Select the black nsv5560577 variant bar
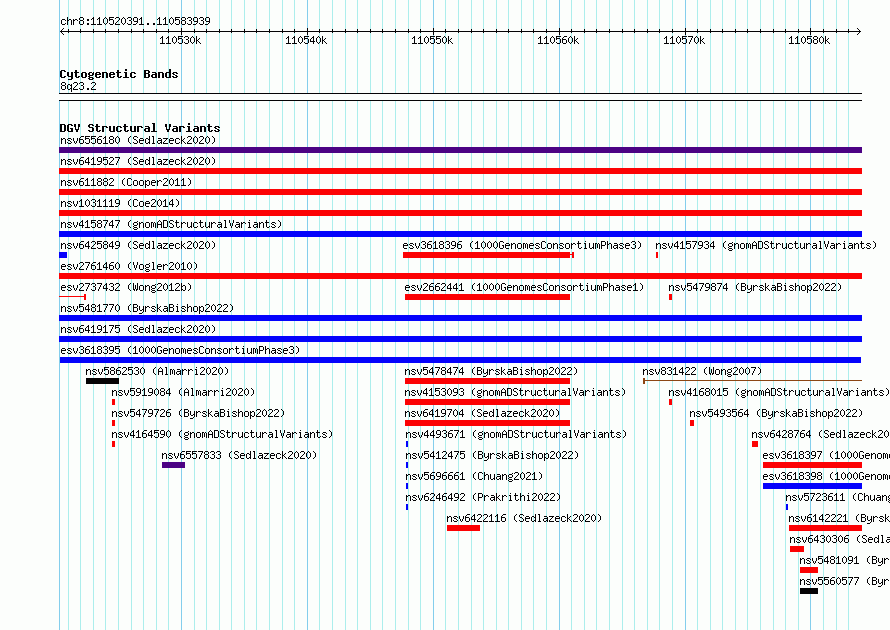The width and height of the screenshot is (890, 630). 809,591
